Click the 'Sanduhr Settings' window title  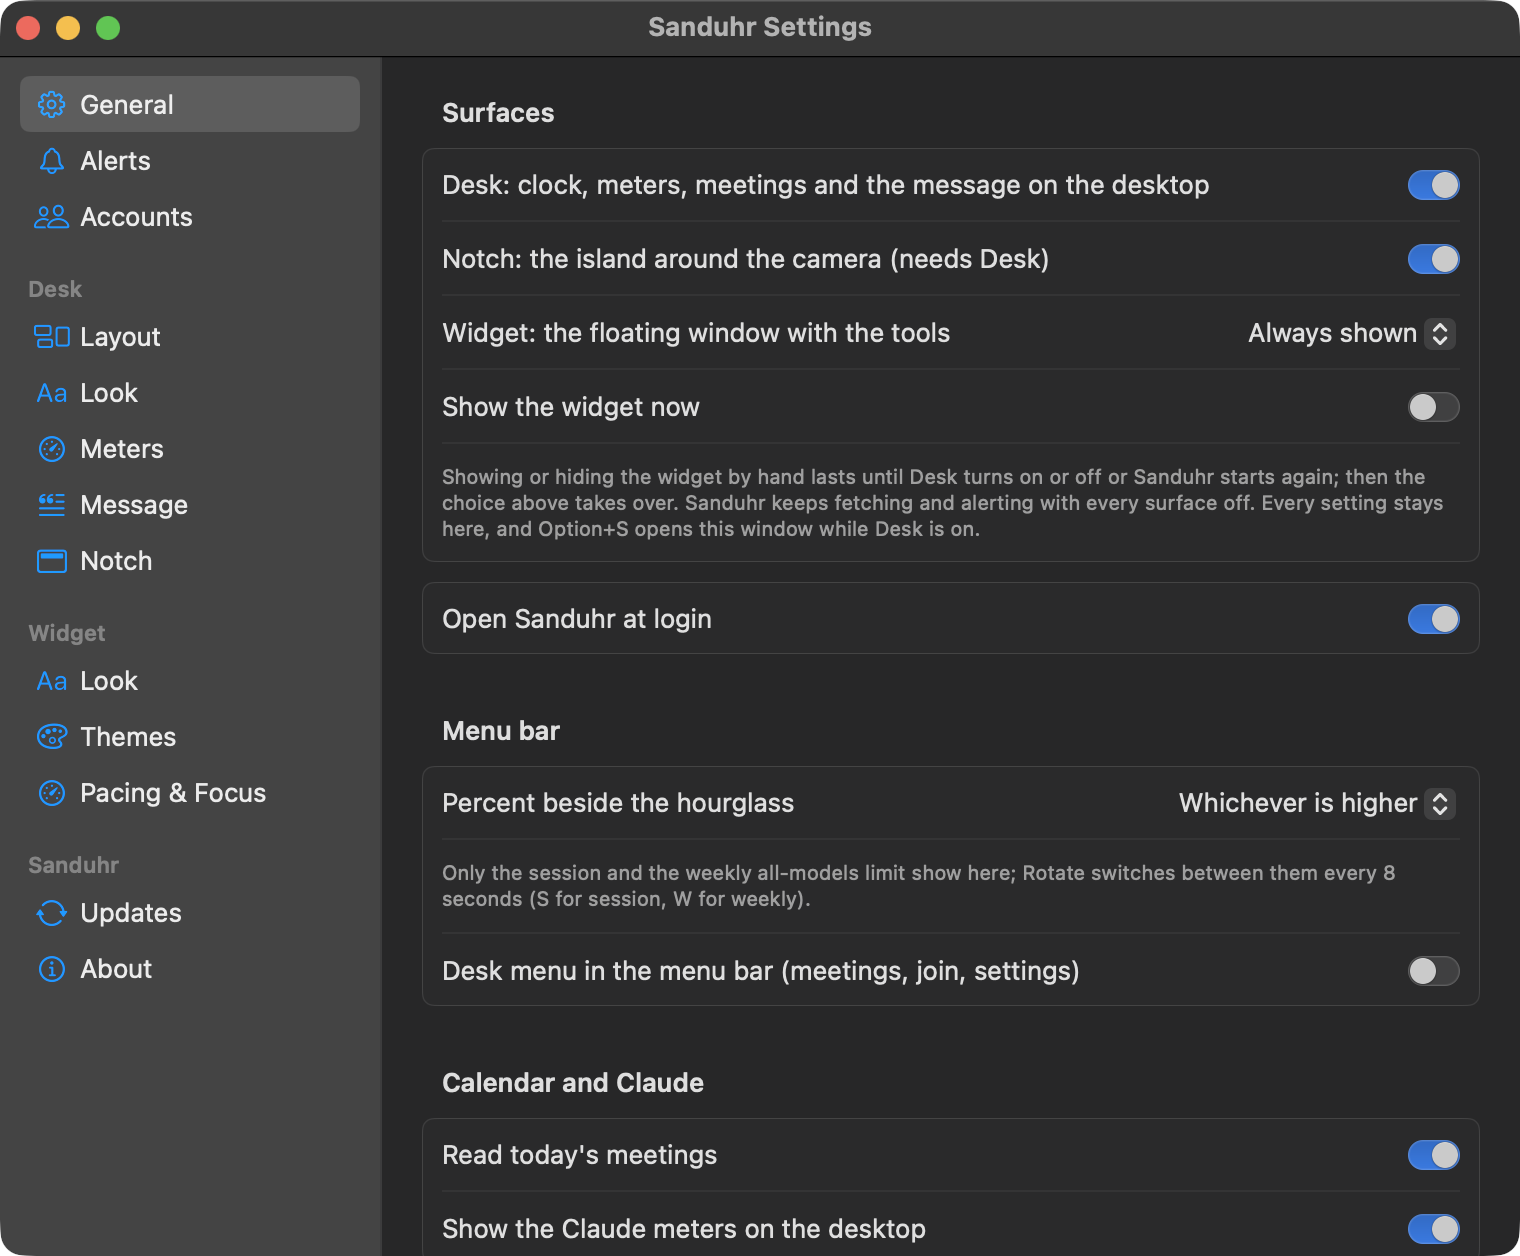tap(760, 27)
